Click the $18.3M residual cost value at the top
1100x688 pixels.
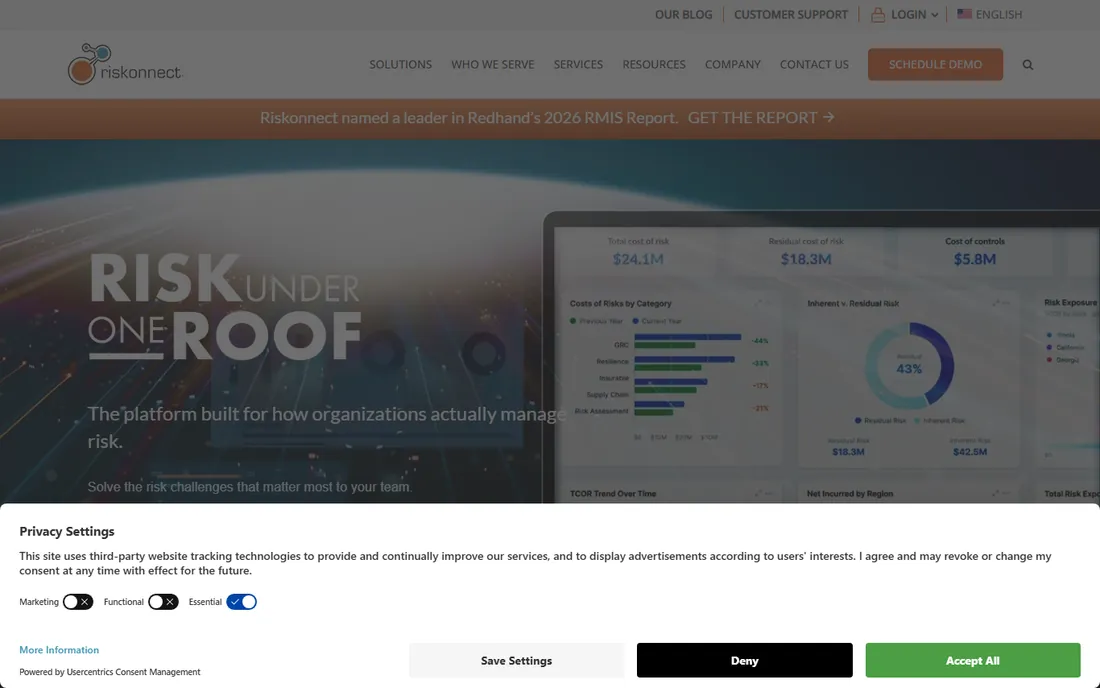click(x=805, y=259)
